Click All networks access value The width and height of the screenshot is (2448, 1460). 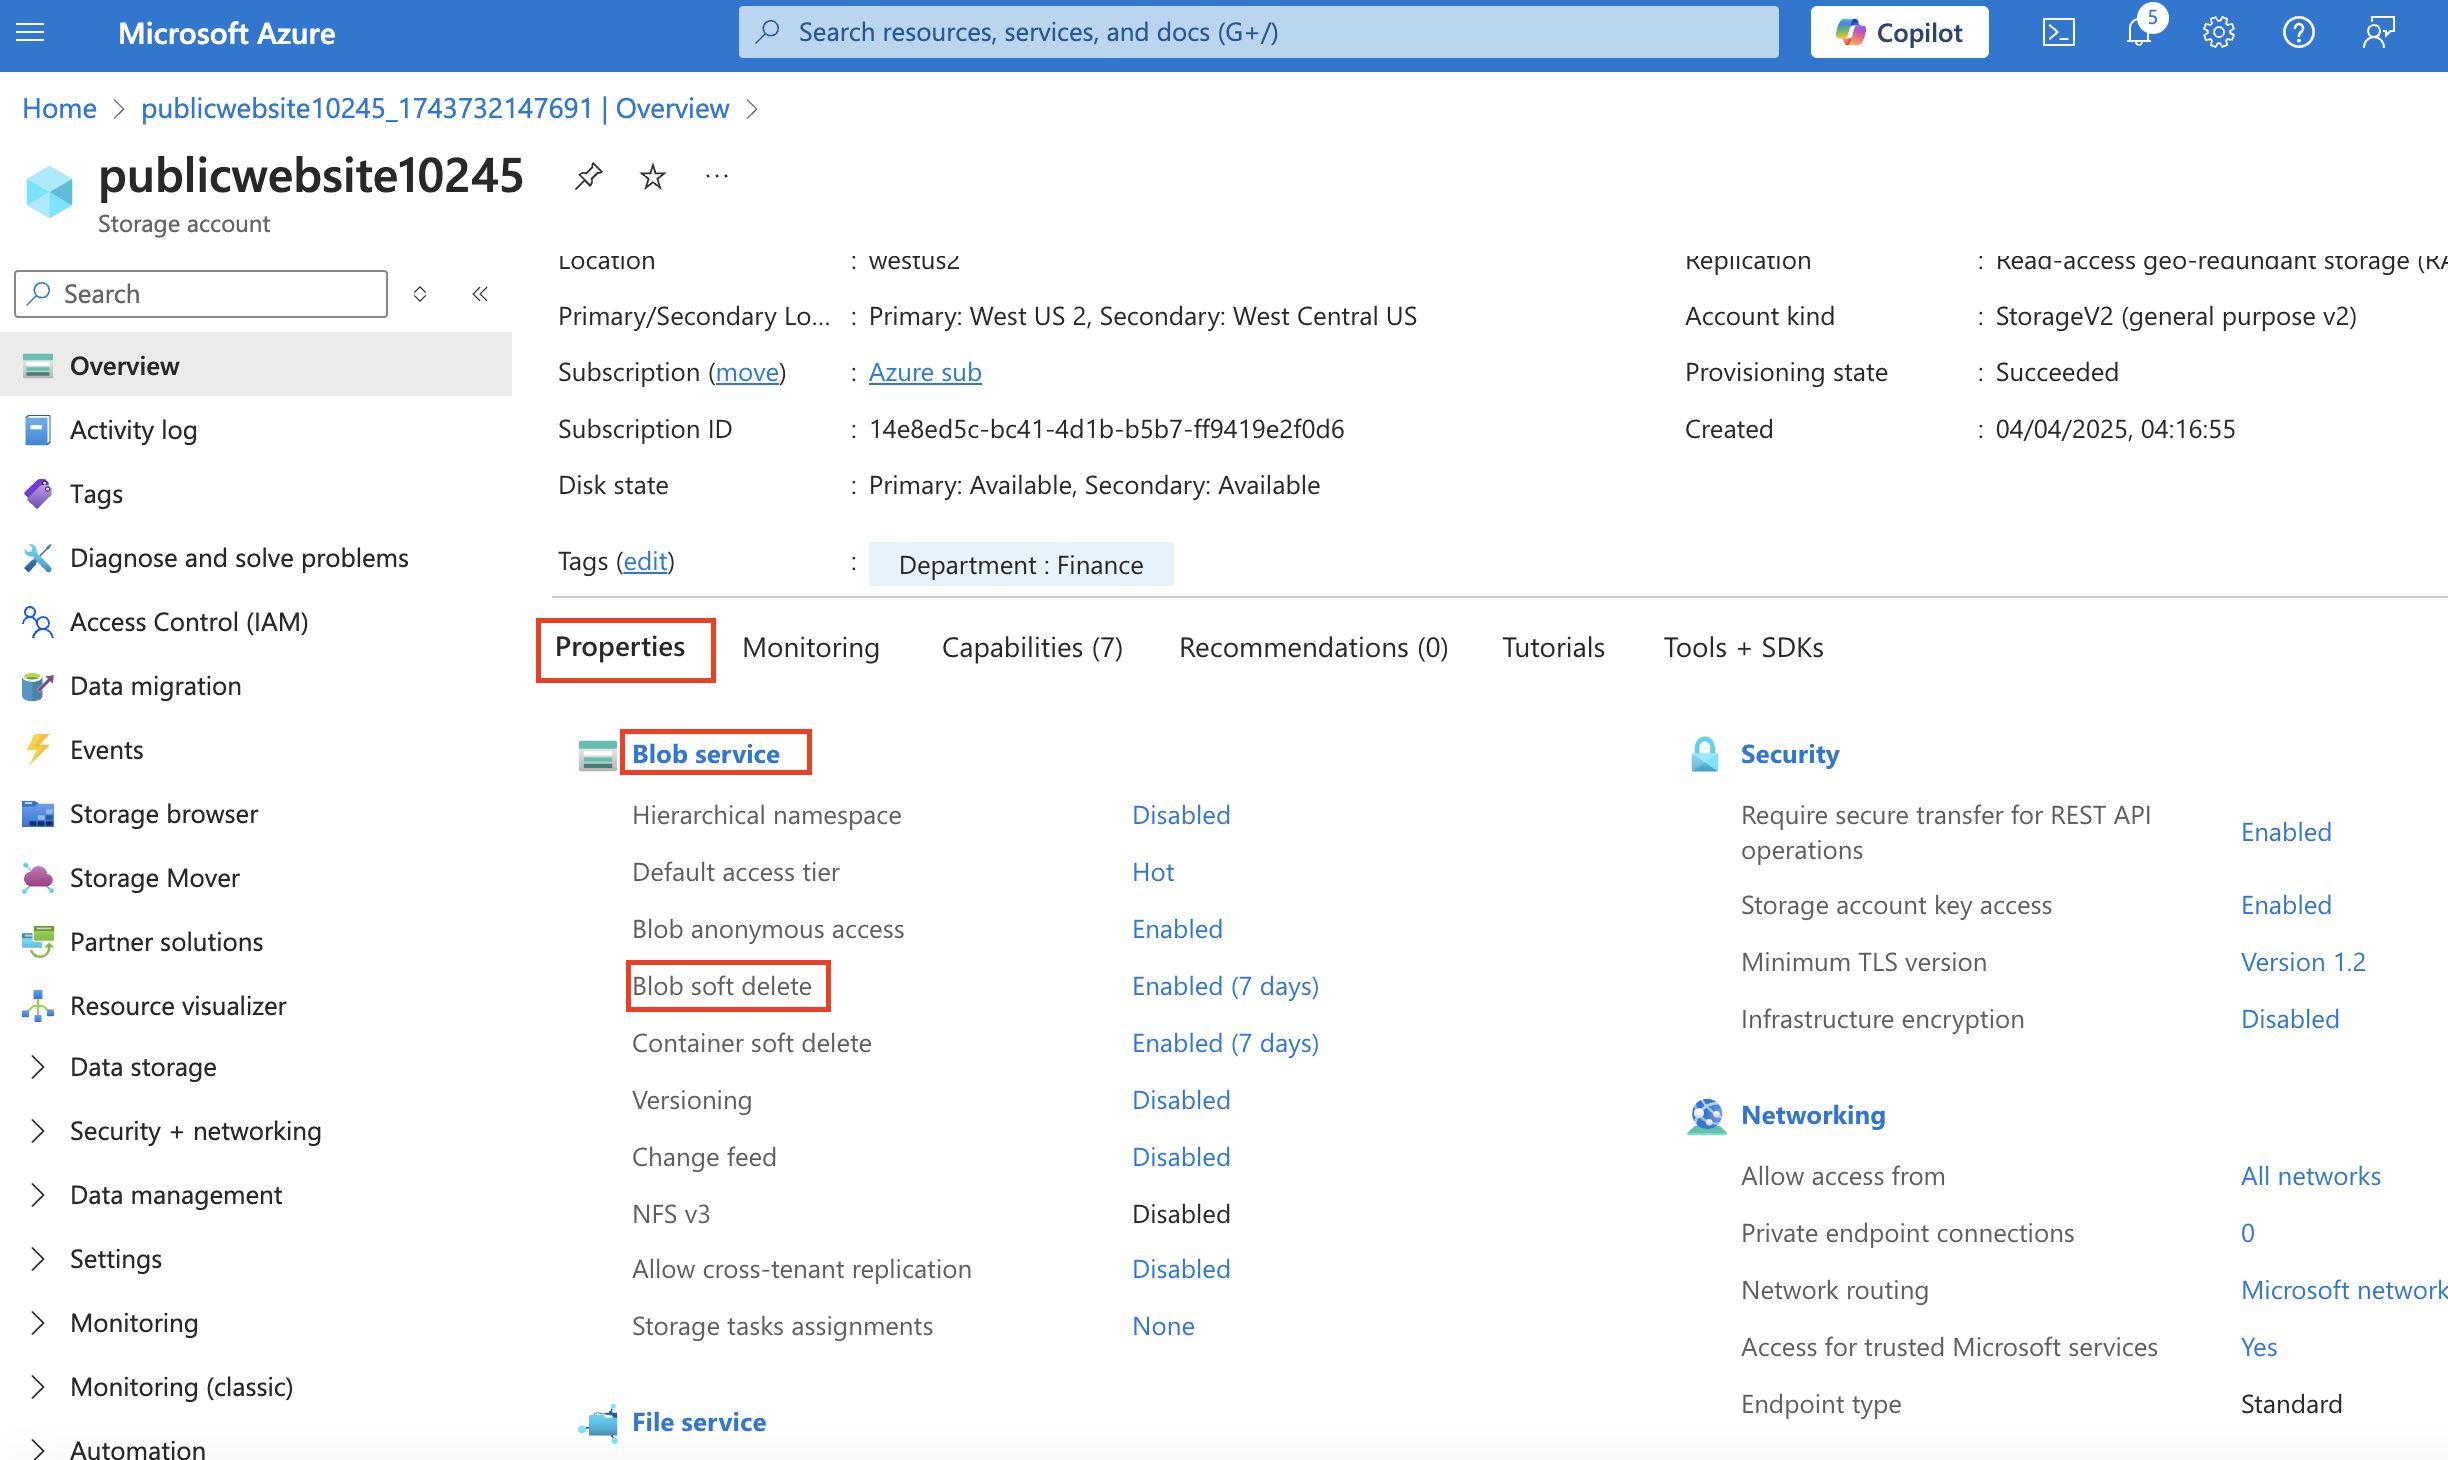(2311, 1176)
